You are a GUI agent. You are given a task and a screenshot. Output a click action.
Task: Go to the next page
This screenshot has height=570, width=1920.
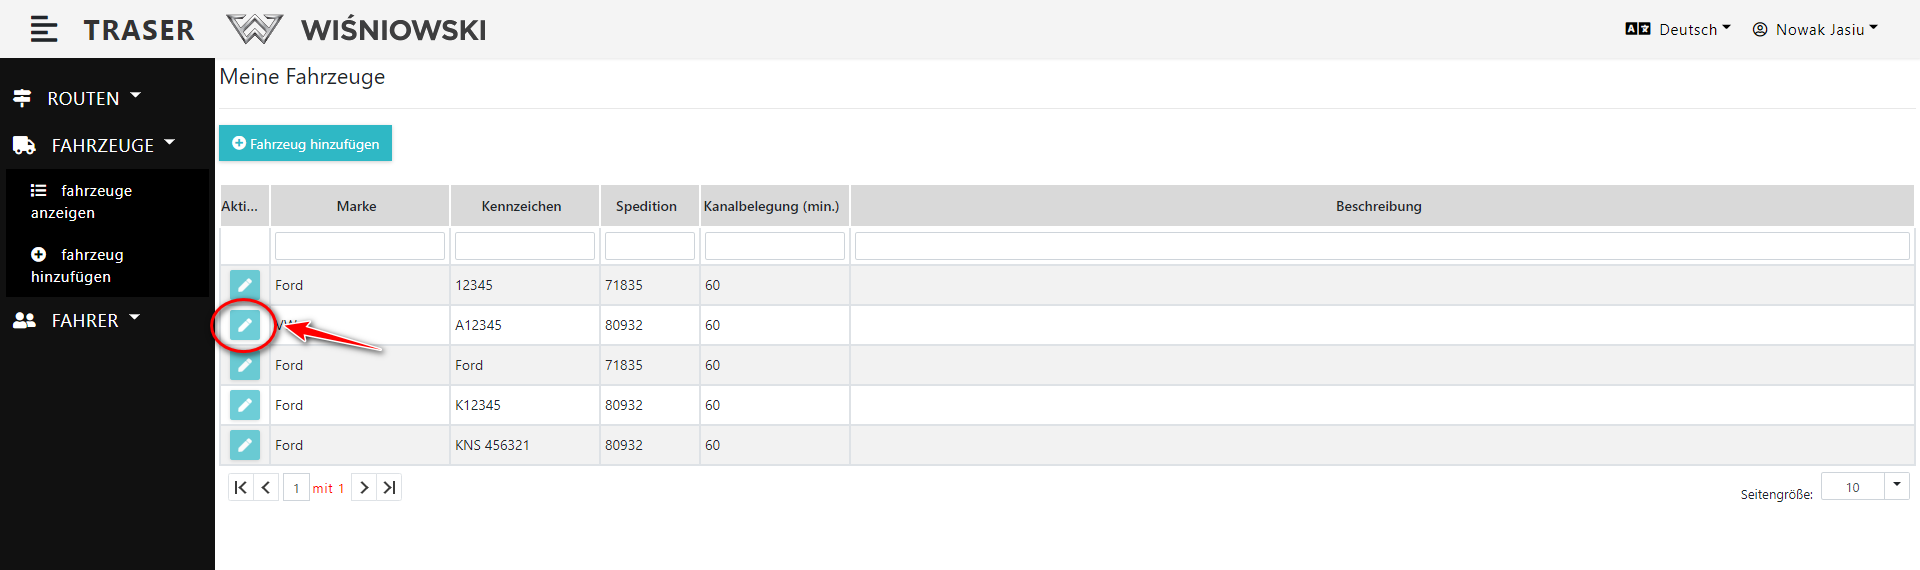point(364,488)
